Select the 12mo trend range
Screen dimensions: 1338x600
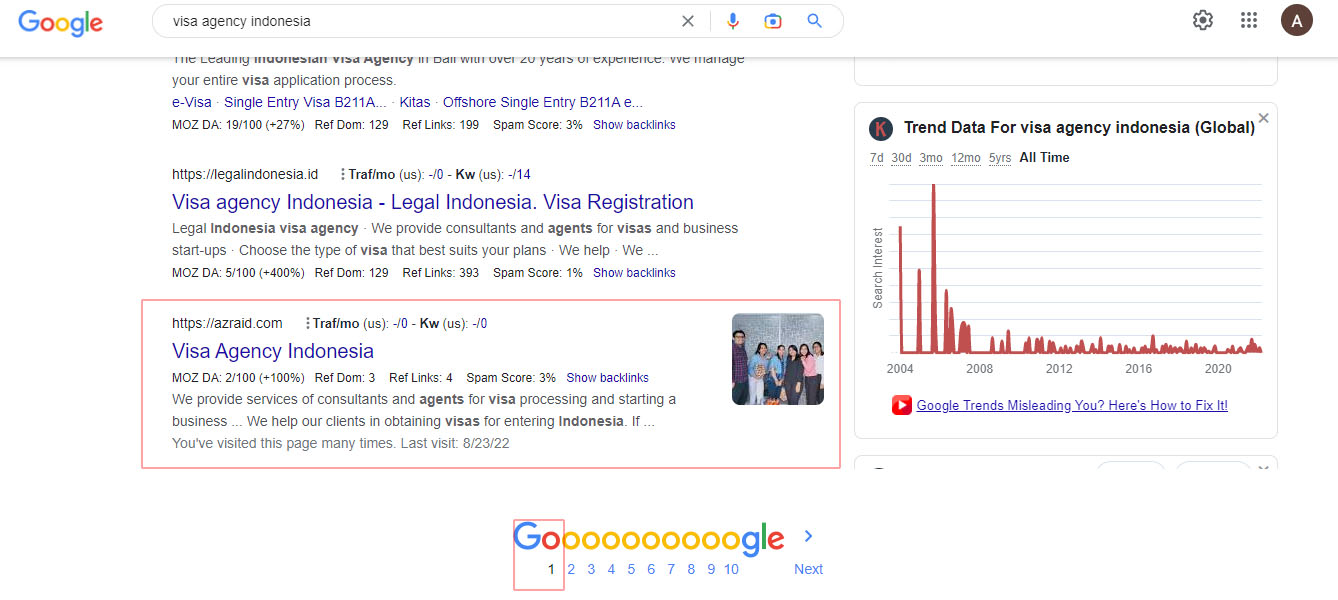(965, 157)
